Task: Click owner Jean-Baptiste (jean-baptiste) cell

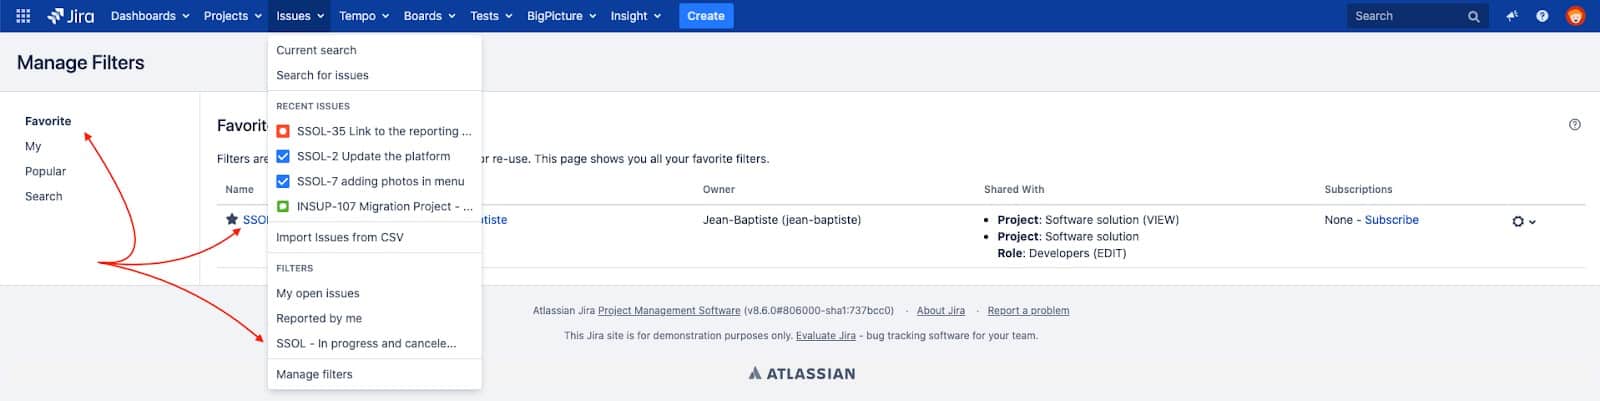Action: pos(782,220)
